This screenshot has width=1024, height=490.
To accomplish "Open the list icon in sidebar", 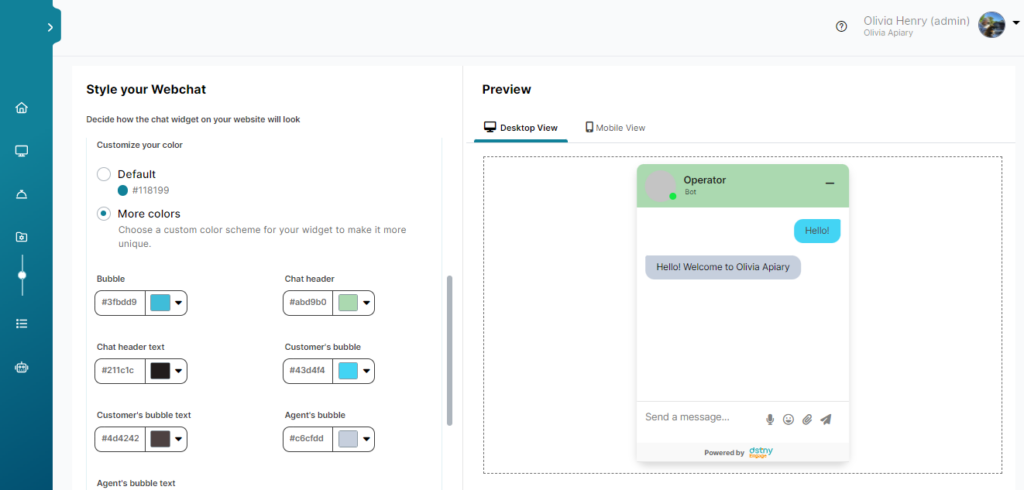I will point(22,323).
